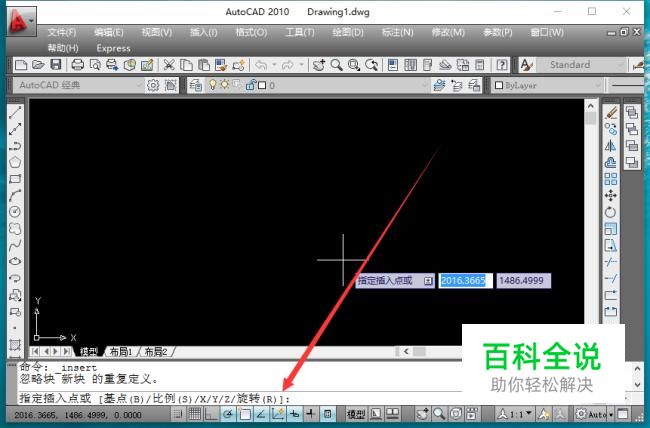650x428 pixels.
Task: Select the Circle draw tool
Action: (x=15, y=212)
